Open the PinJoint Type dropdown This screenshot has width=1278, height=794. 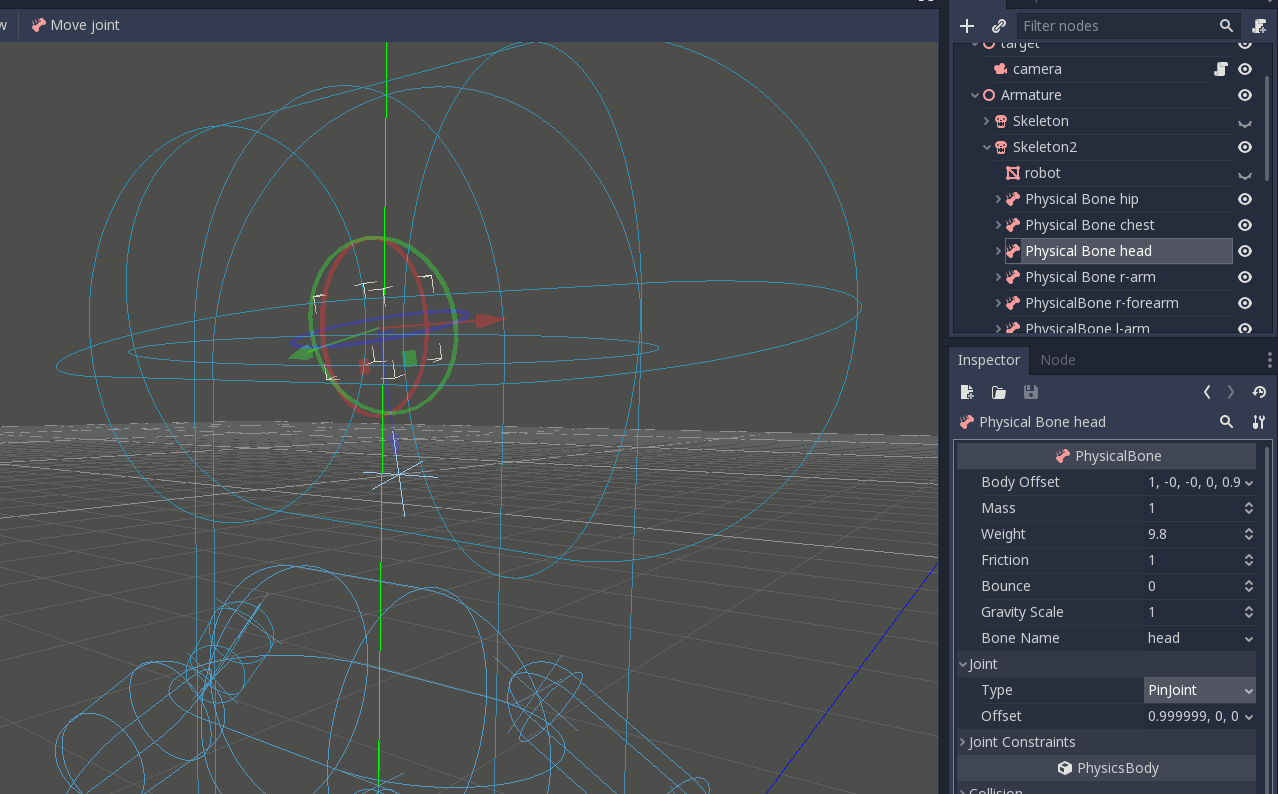point(1199,690)
